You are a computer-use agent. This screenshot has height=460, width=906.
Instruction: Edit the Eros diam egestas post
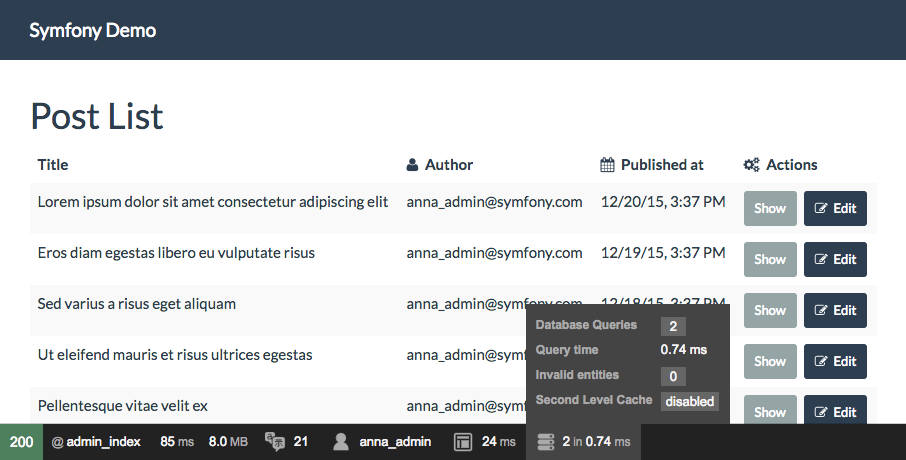coord(835,259)
